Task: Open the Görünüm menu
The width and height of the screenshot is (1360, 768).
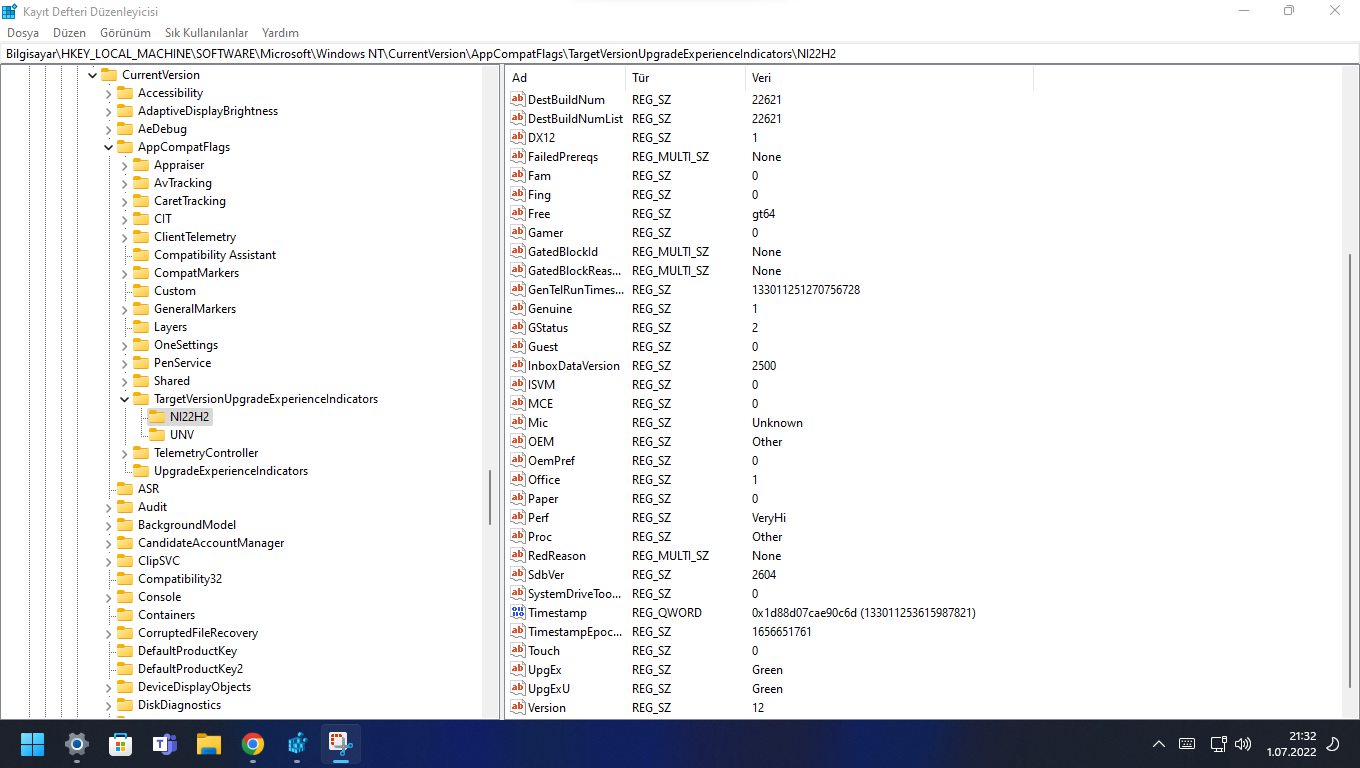Action: click(125, 33)
